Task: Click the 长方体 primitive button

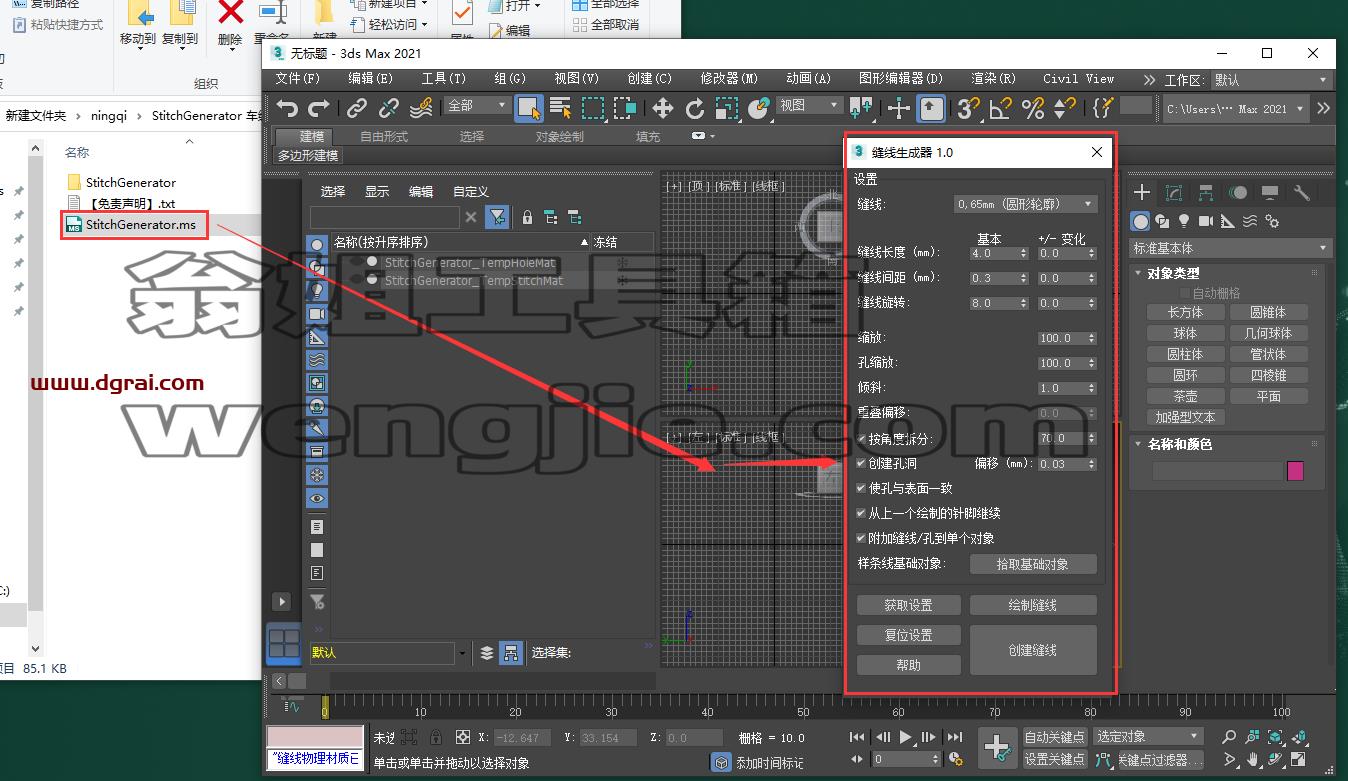Action: pos(1185,312)
